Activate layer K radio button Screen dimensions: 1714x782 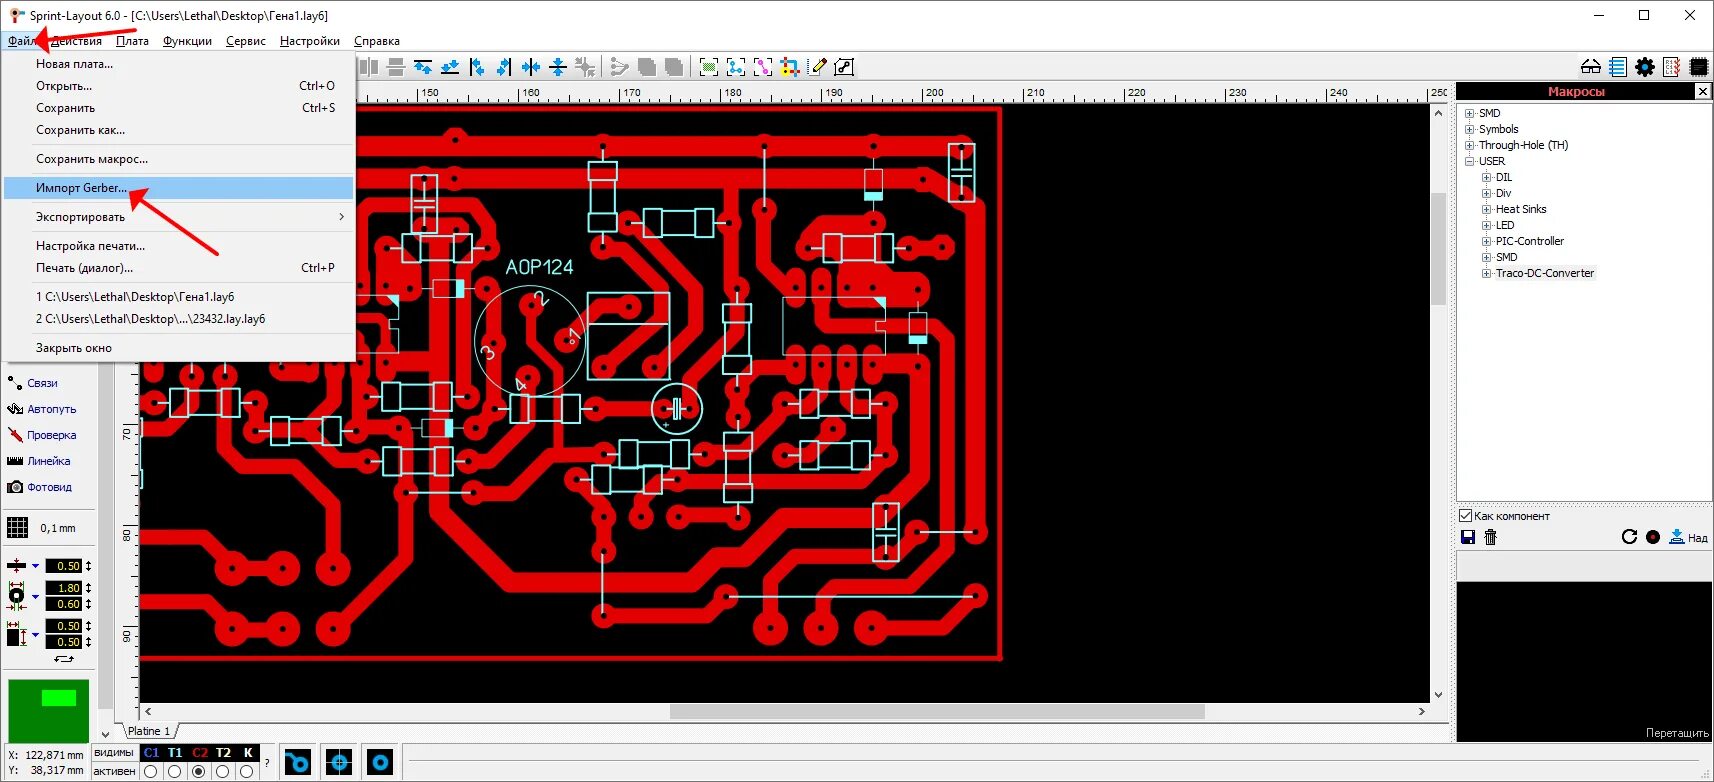point(247,771)
